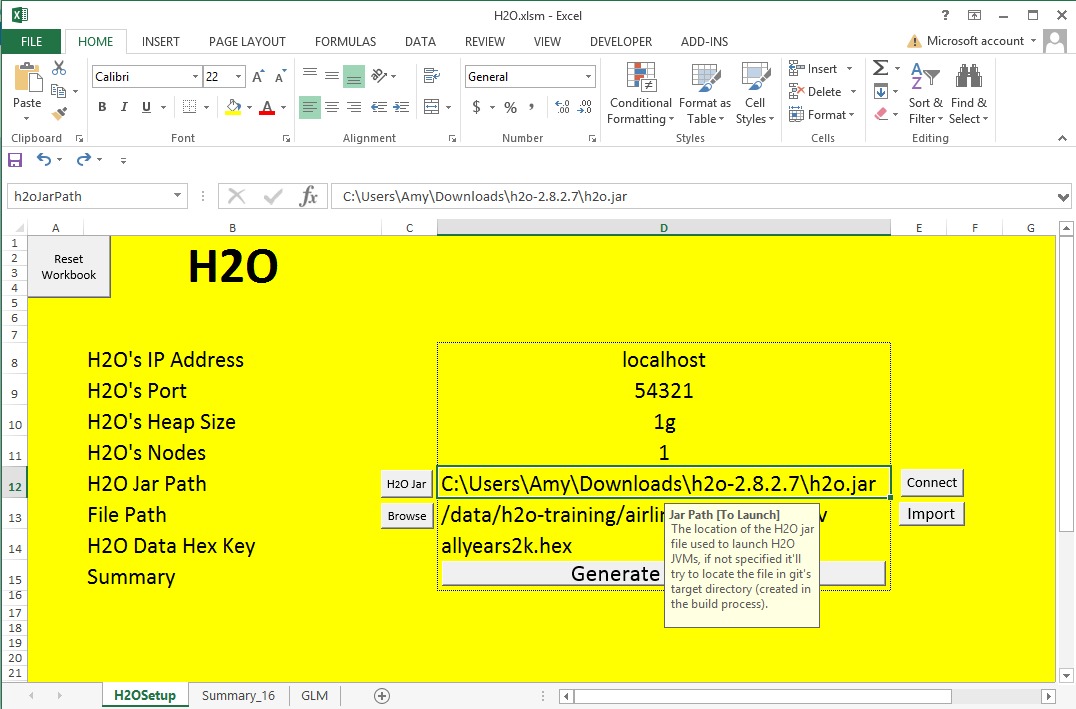1076x709 pixels.
Task: Click the Reset Workbook button
Action: point(69,267)
